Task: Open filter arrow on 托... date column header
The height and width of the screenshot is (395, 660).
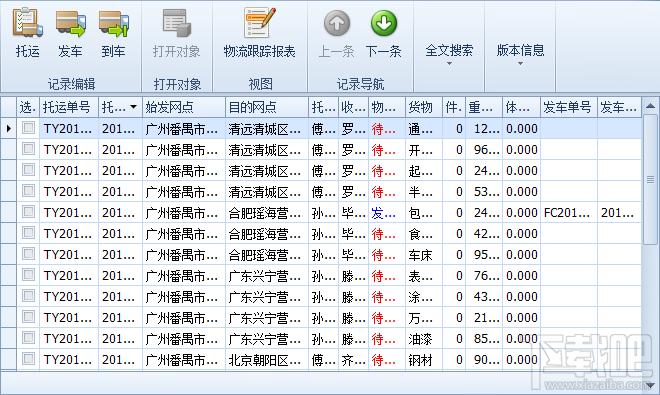Action: [x=133, y=107]
